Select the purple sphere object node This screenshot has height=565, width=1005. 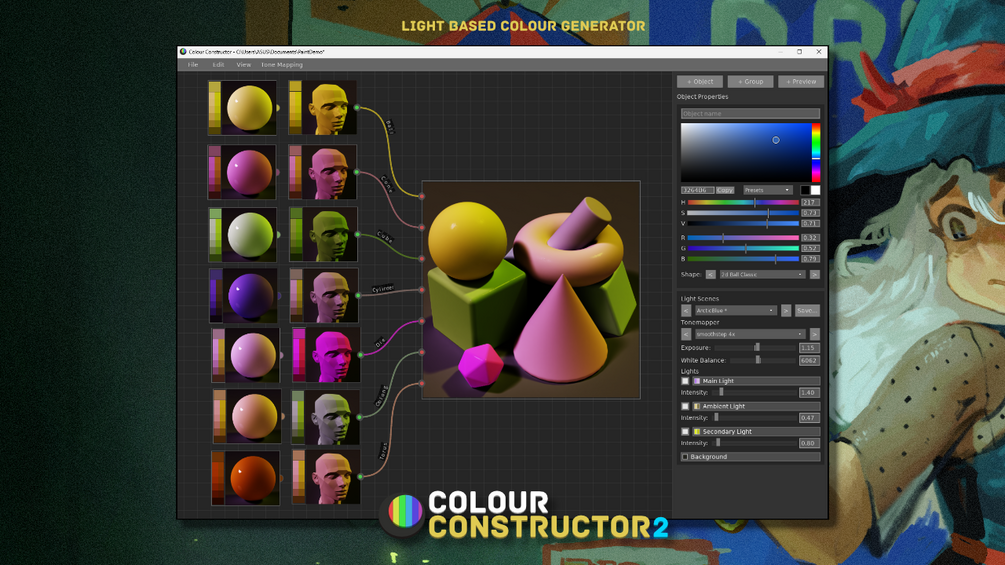coord(244,295)
